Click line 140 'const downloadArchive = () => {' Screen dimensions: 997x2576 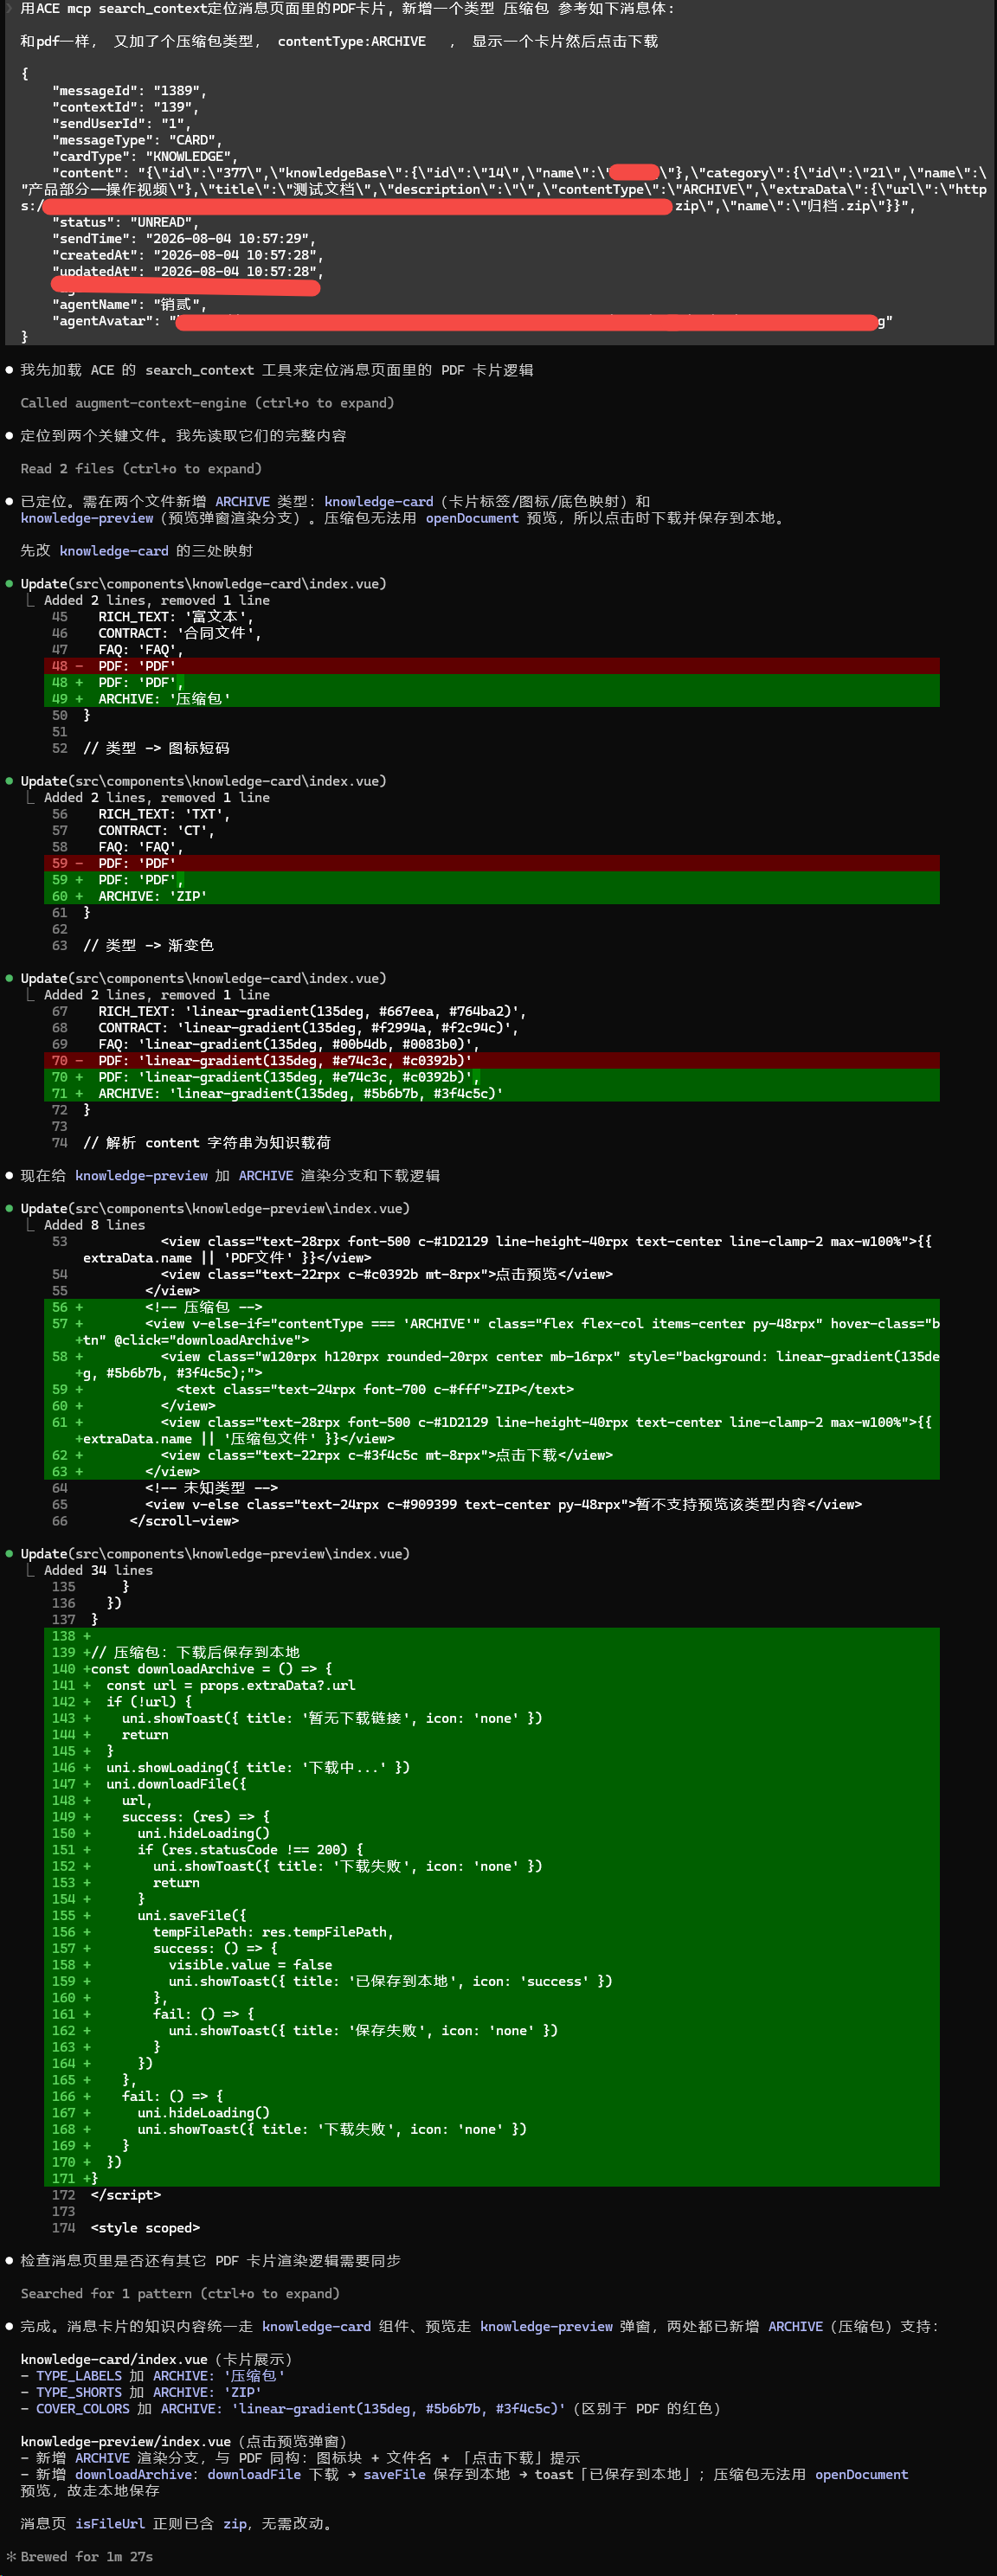491,1669
